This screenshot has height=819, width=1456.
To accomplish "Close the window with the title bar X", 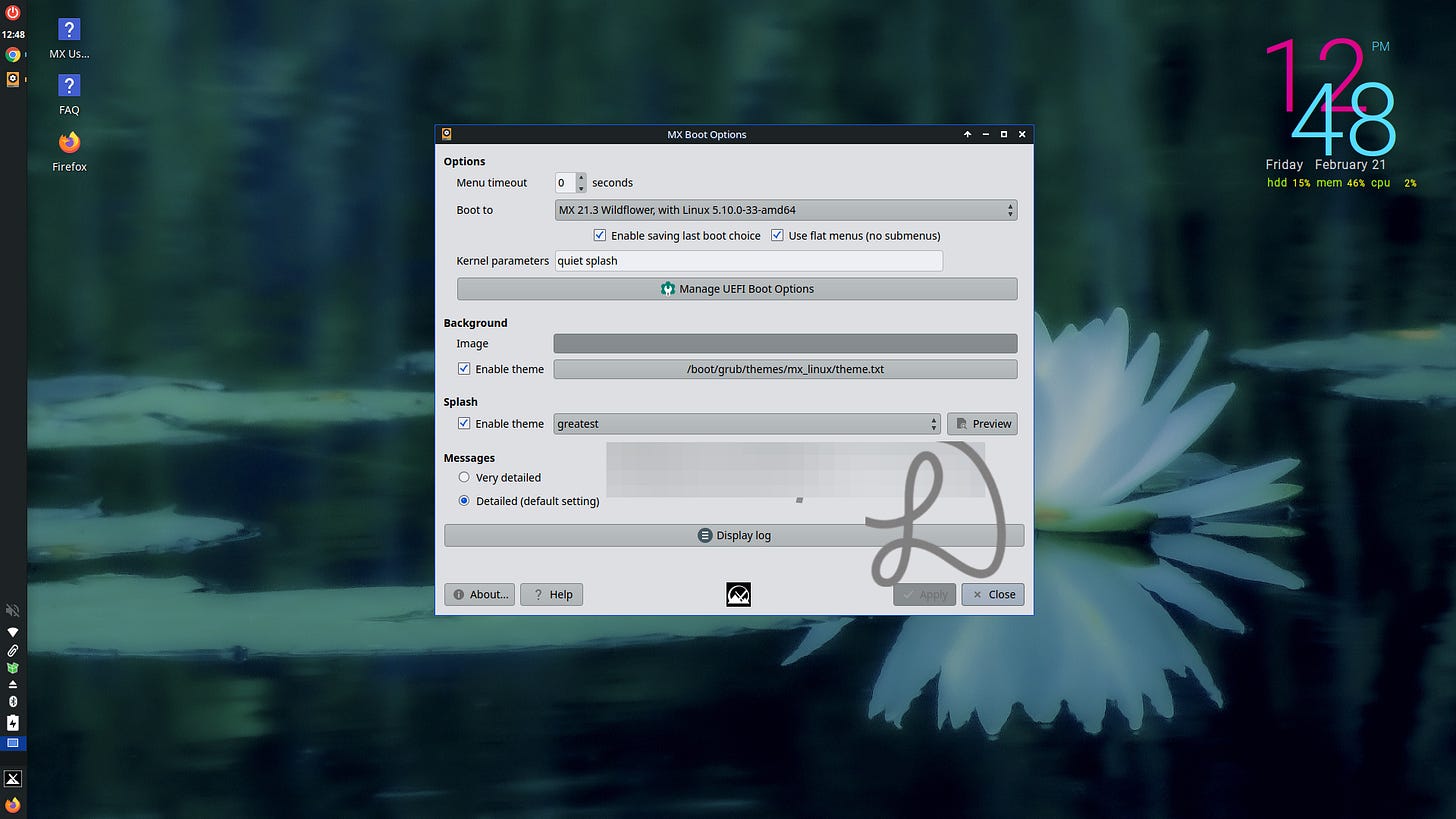I will (x=1022, y=134).
